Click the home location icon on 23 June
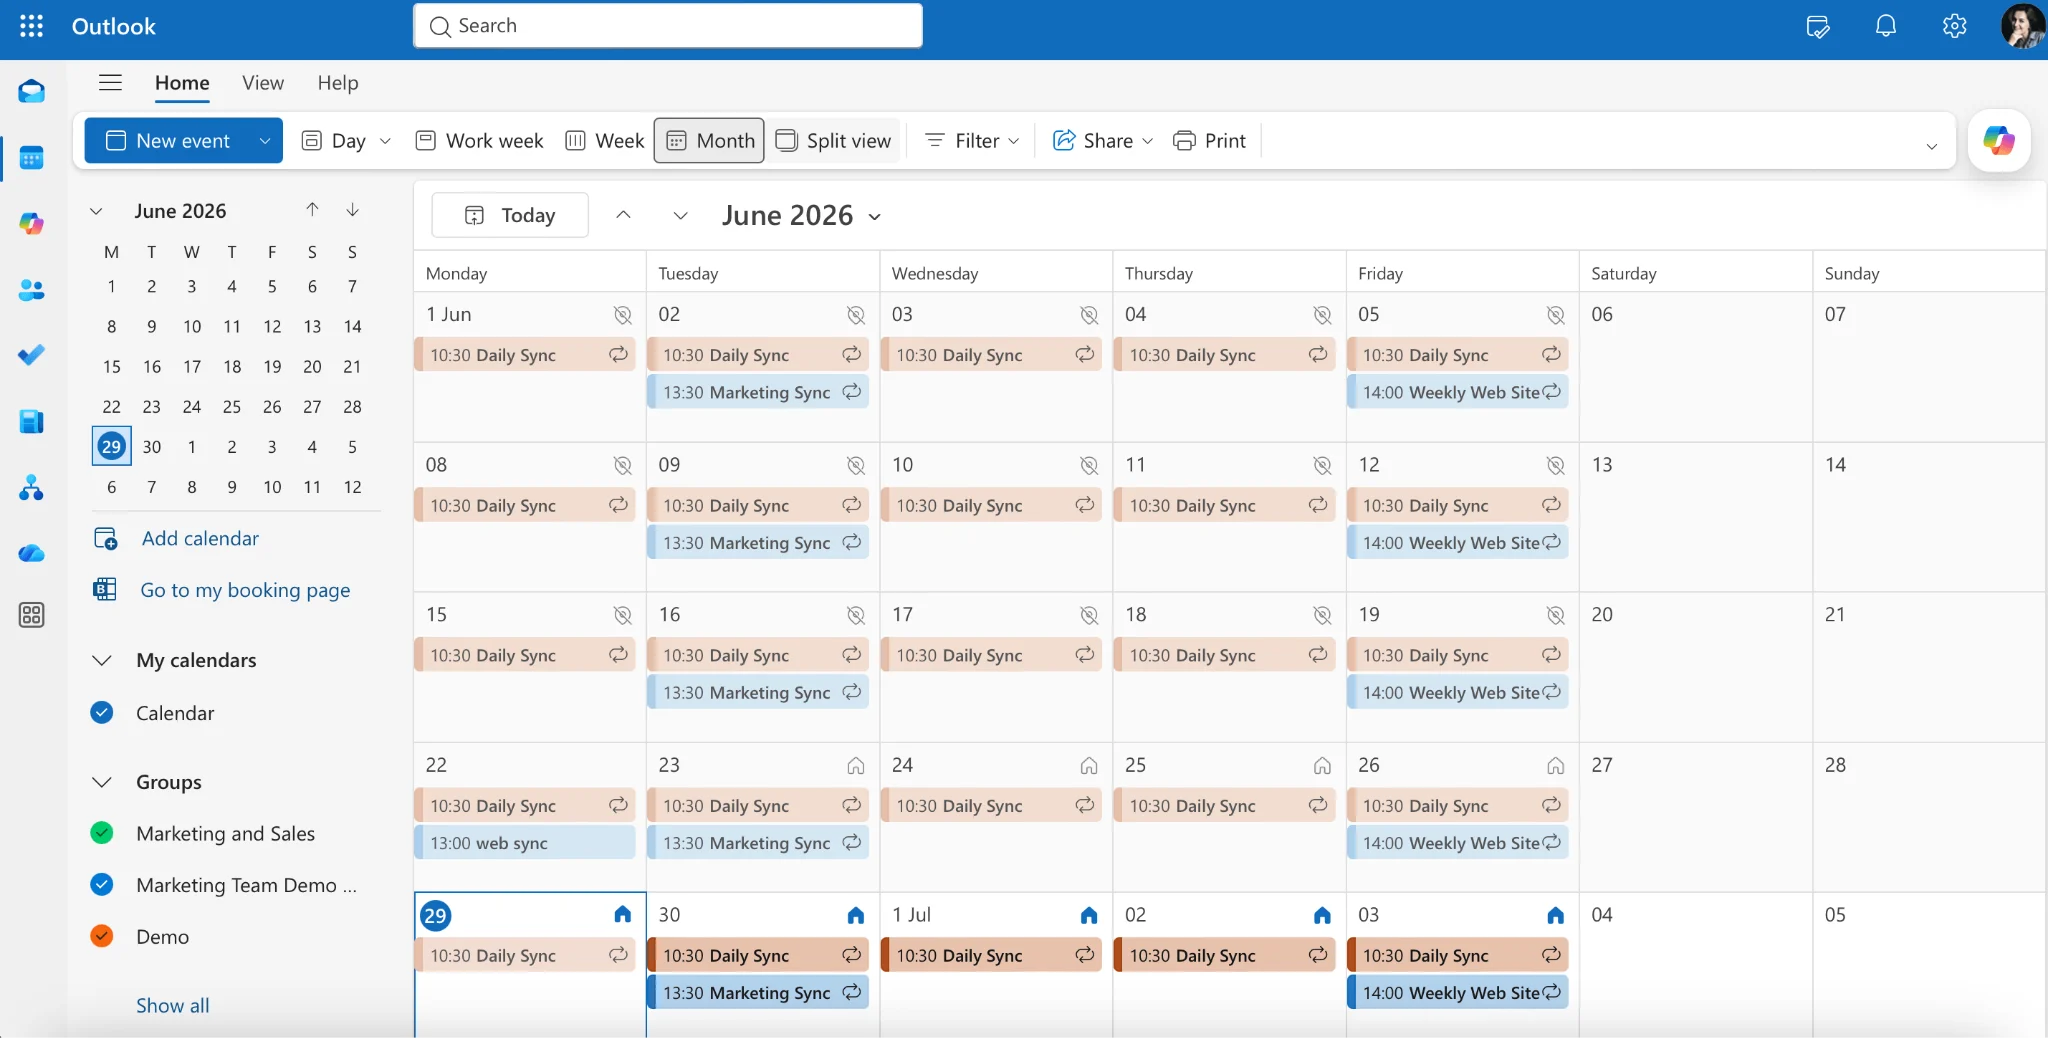The height and width of the screenshot is (1038, 2048). pos(855,766)
